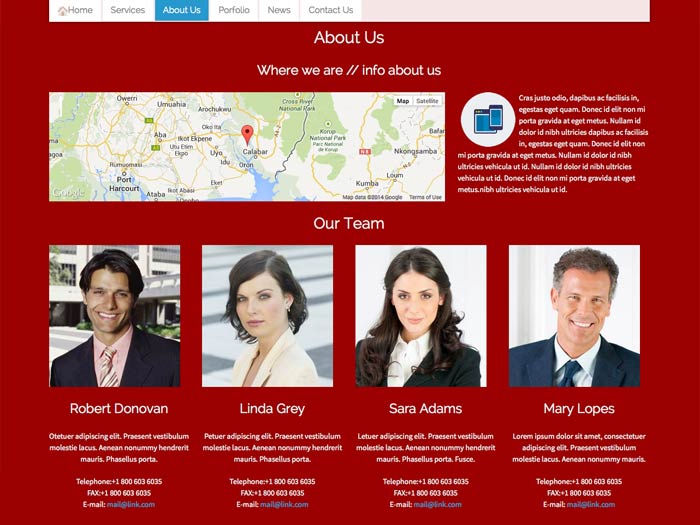The height and width of the screenshot is (525, 700).
Task: Click Sara Adams' email link
Action: 438,504
